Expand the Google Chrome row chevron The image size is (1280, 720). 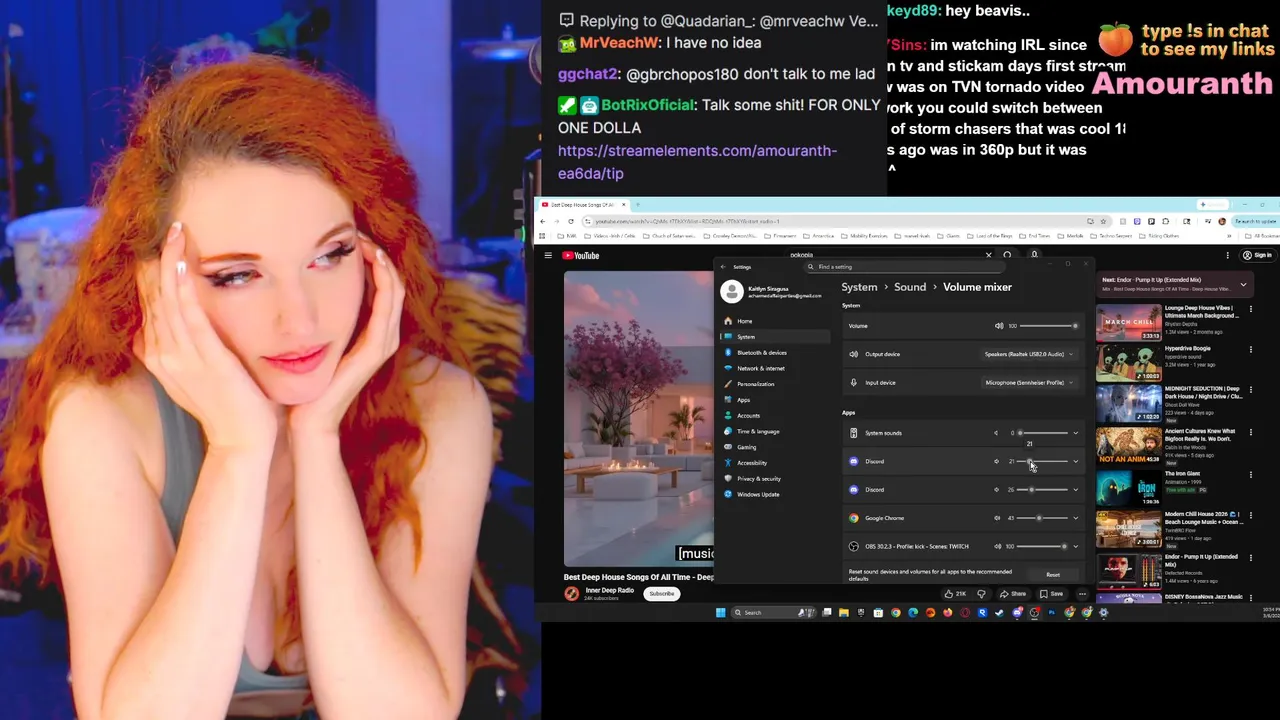pos(1075,518)
